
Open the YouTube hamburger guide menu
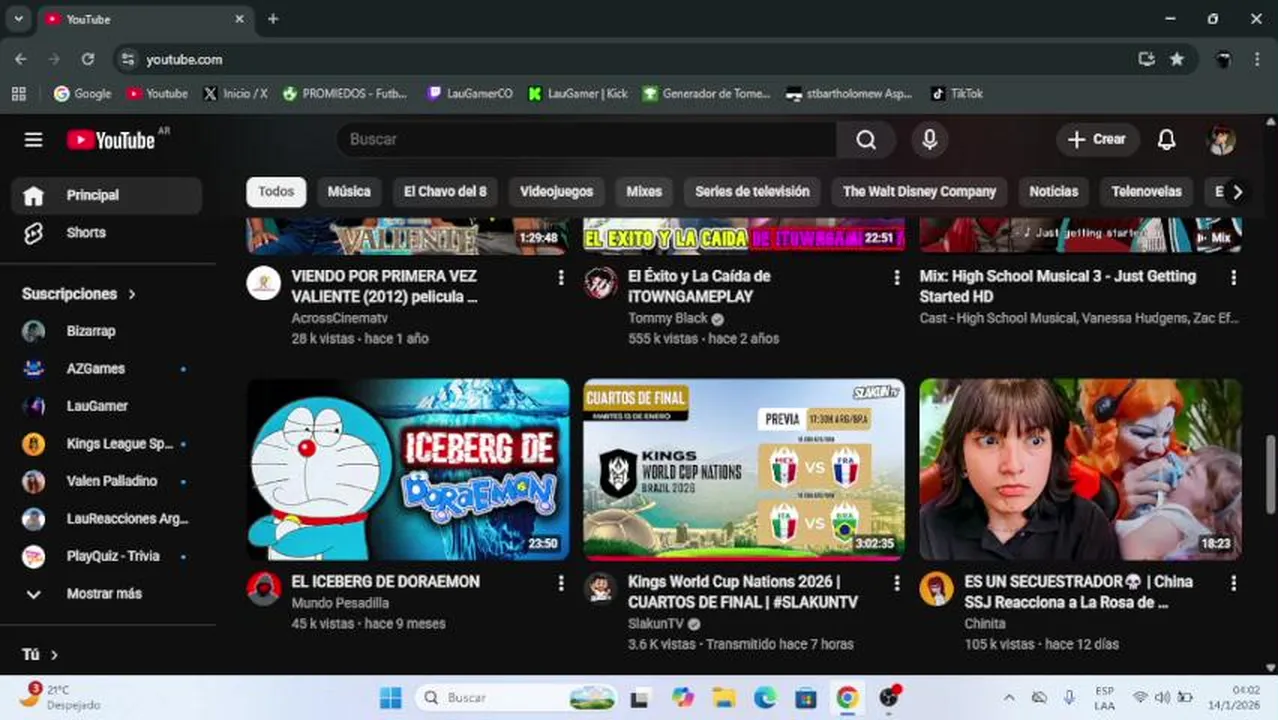click(33, 140)
